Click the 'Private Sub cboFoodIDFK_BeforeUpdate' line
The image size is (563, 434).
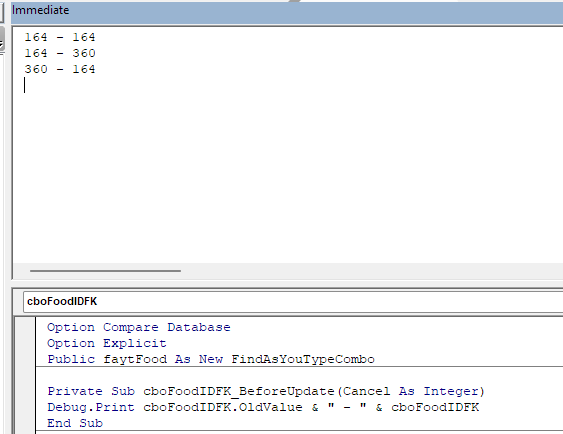(x=266, y=391)
